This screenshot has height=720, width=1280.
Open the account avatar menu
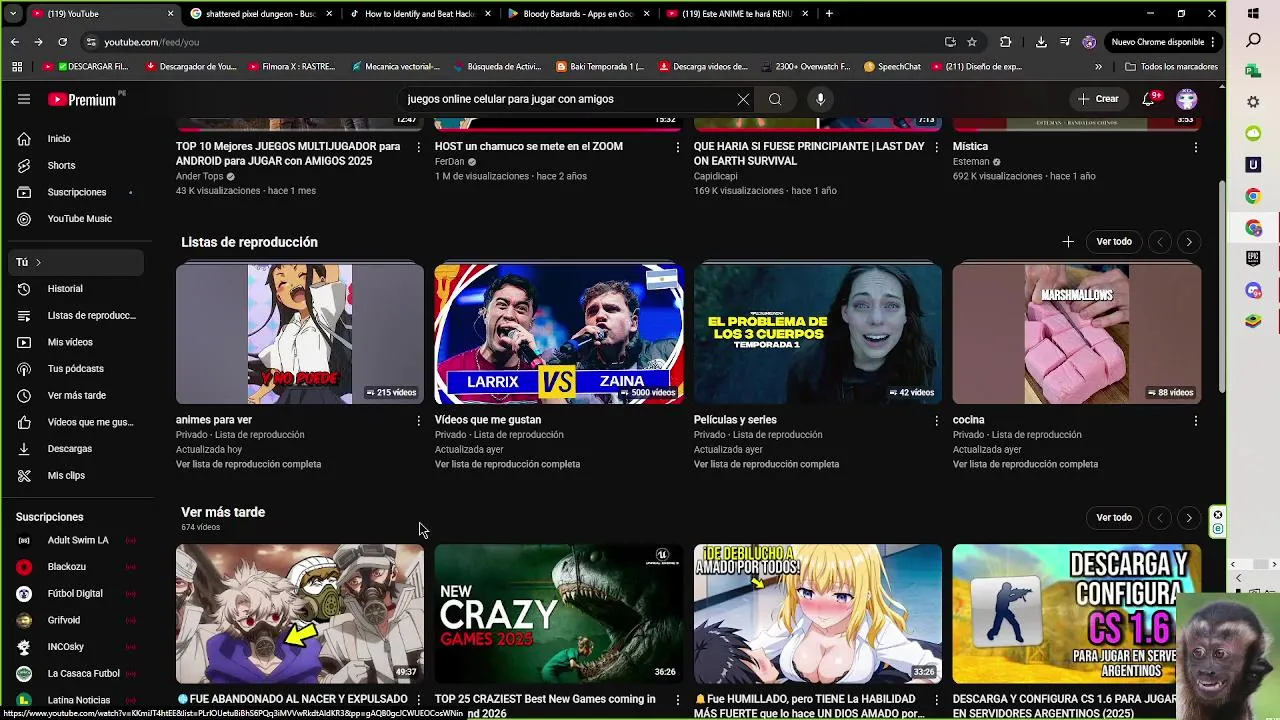coord(1187,99)
